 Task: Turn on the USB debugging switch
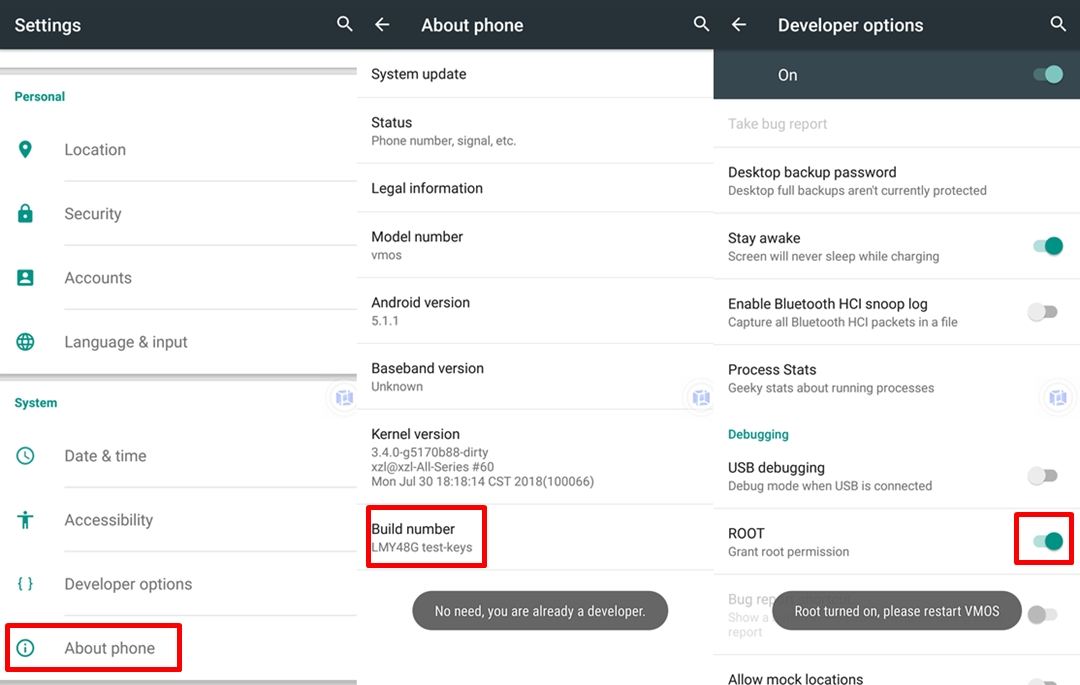[1042, 476]
